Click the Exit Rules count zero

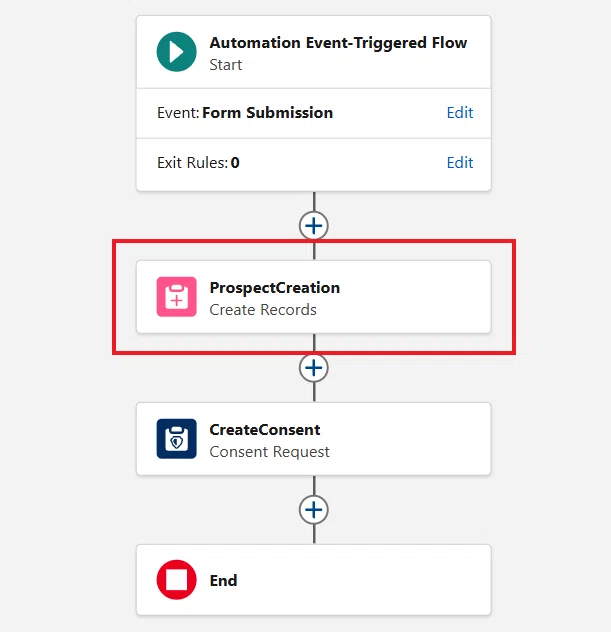pos(235,163)
